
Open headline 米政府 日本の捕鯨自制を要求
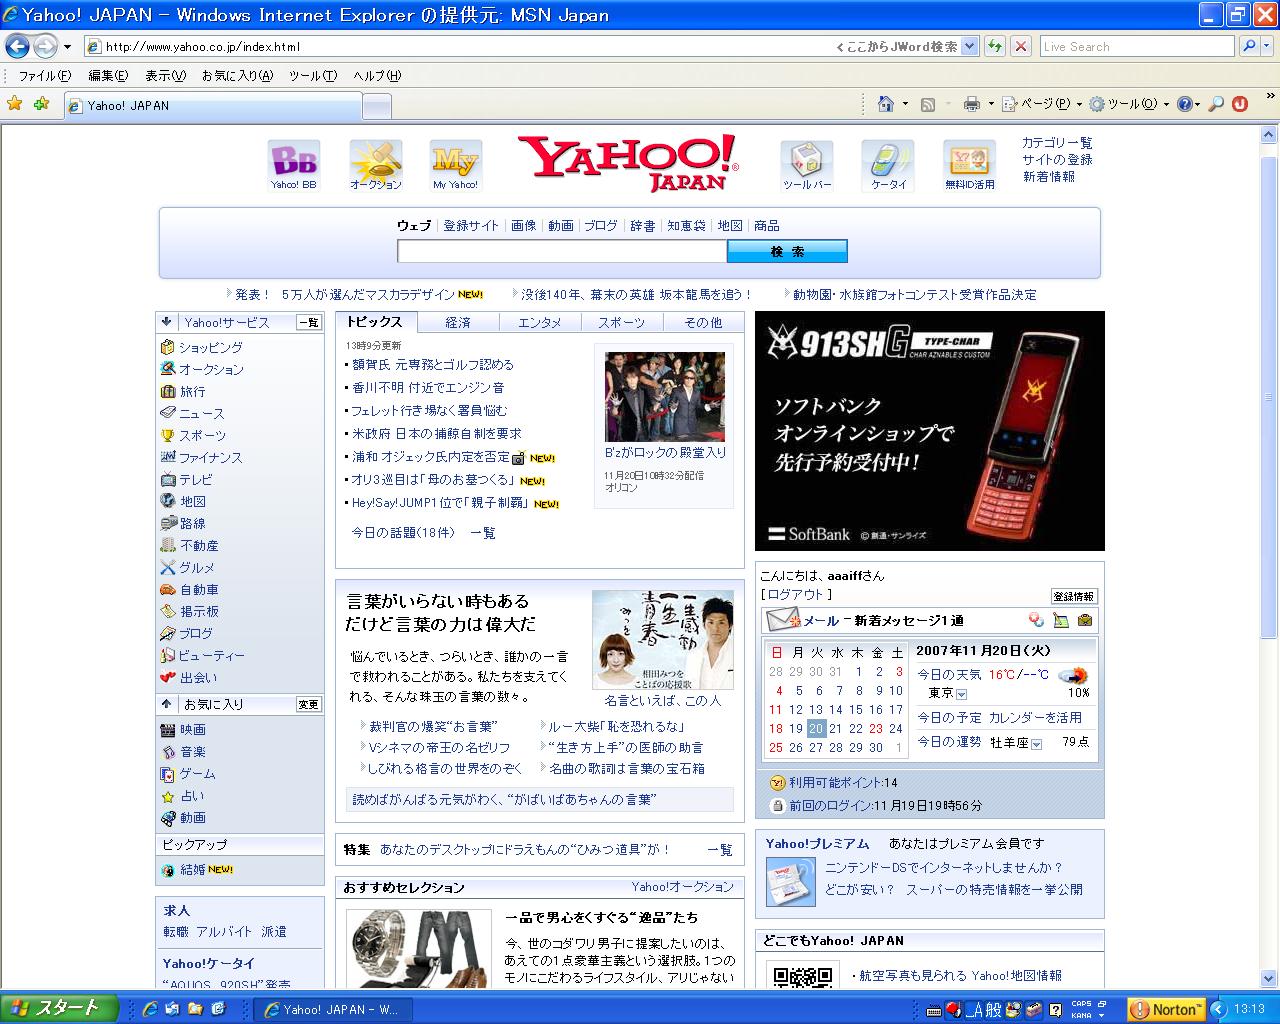pyautogui.click(x=437, y=434)
